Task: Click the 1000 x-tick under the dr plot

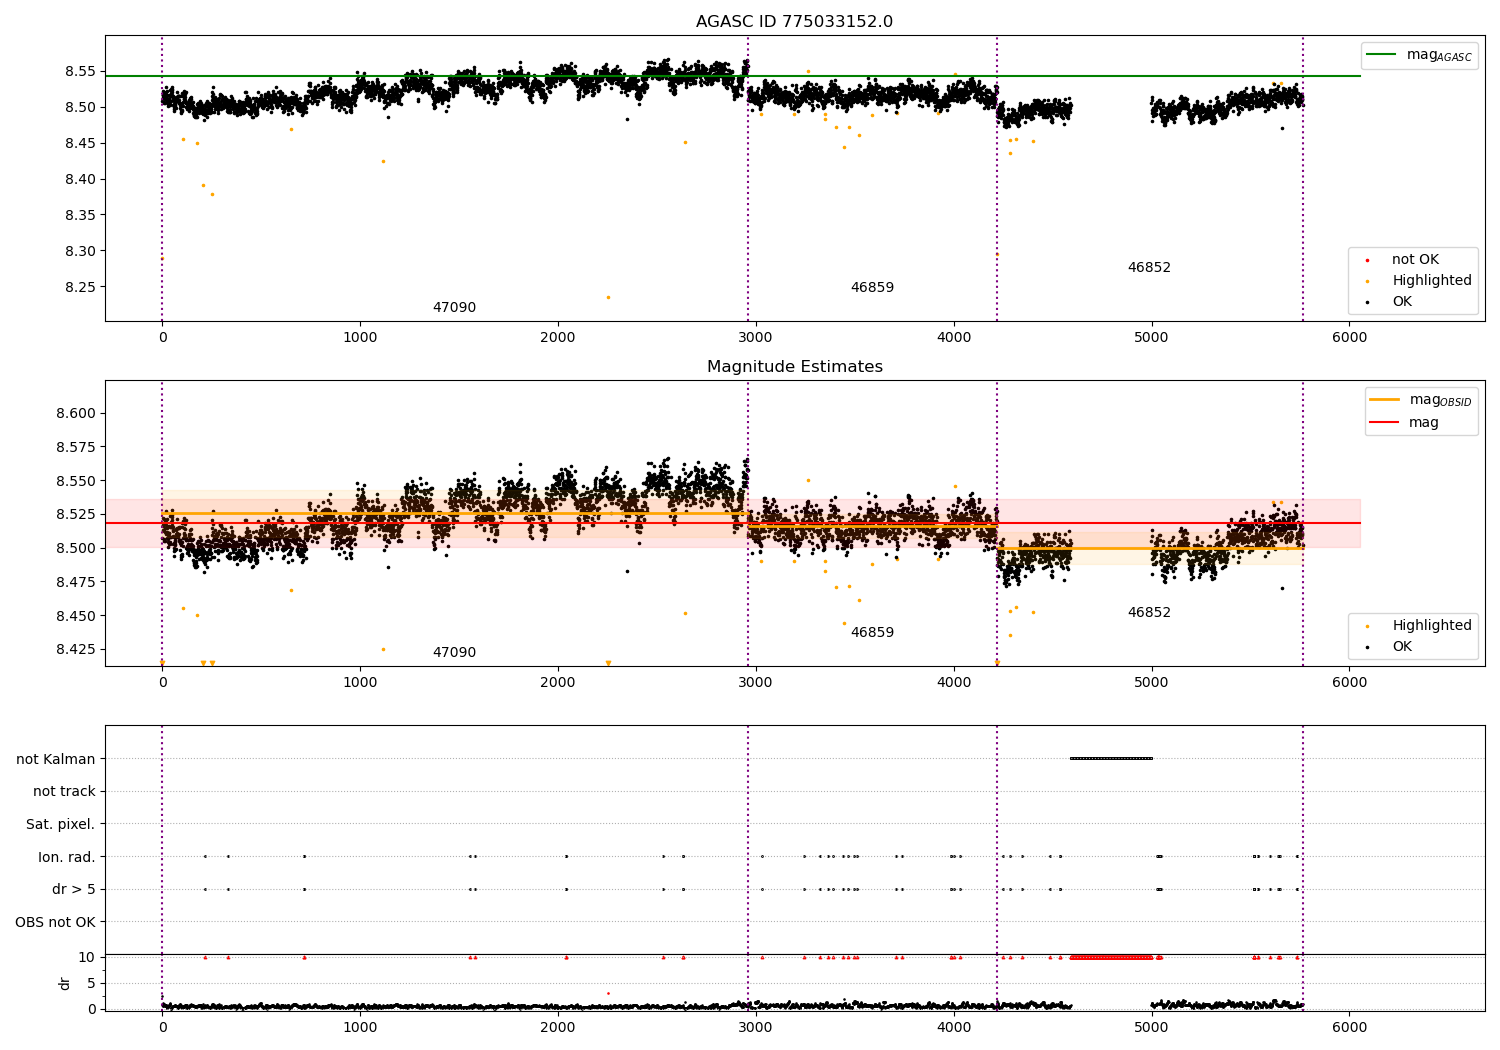Action: (360, 1027)
